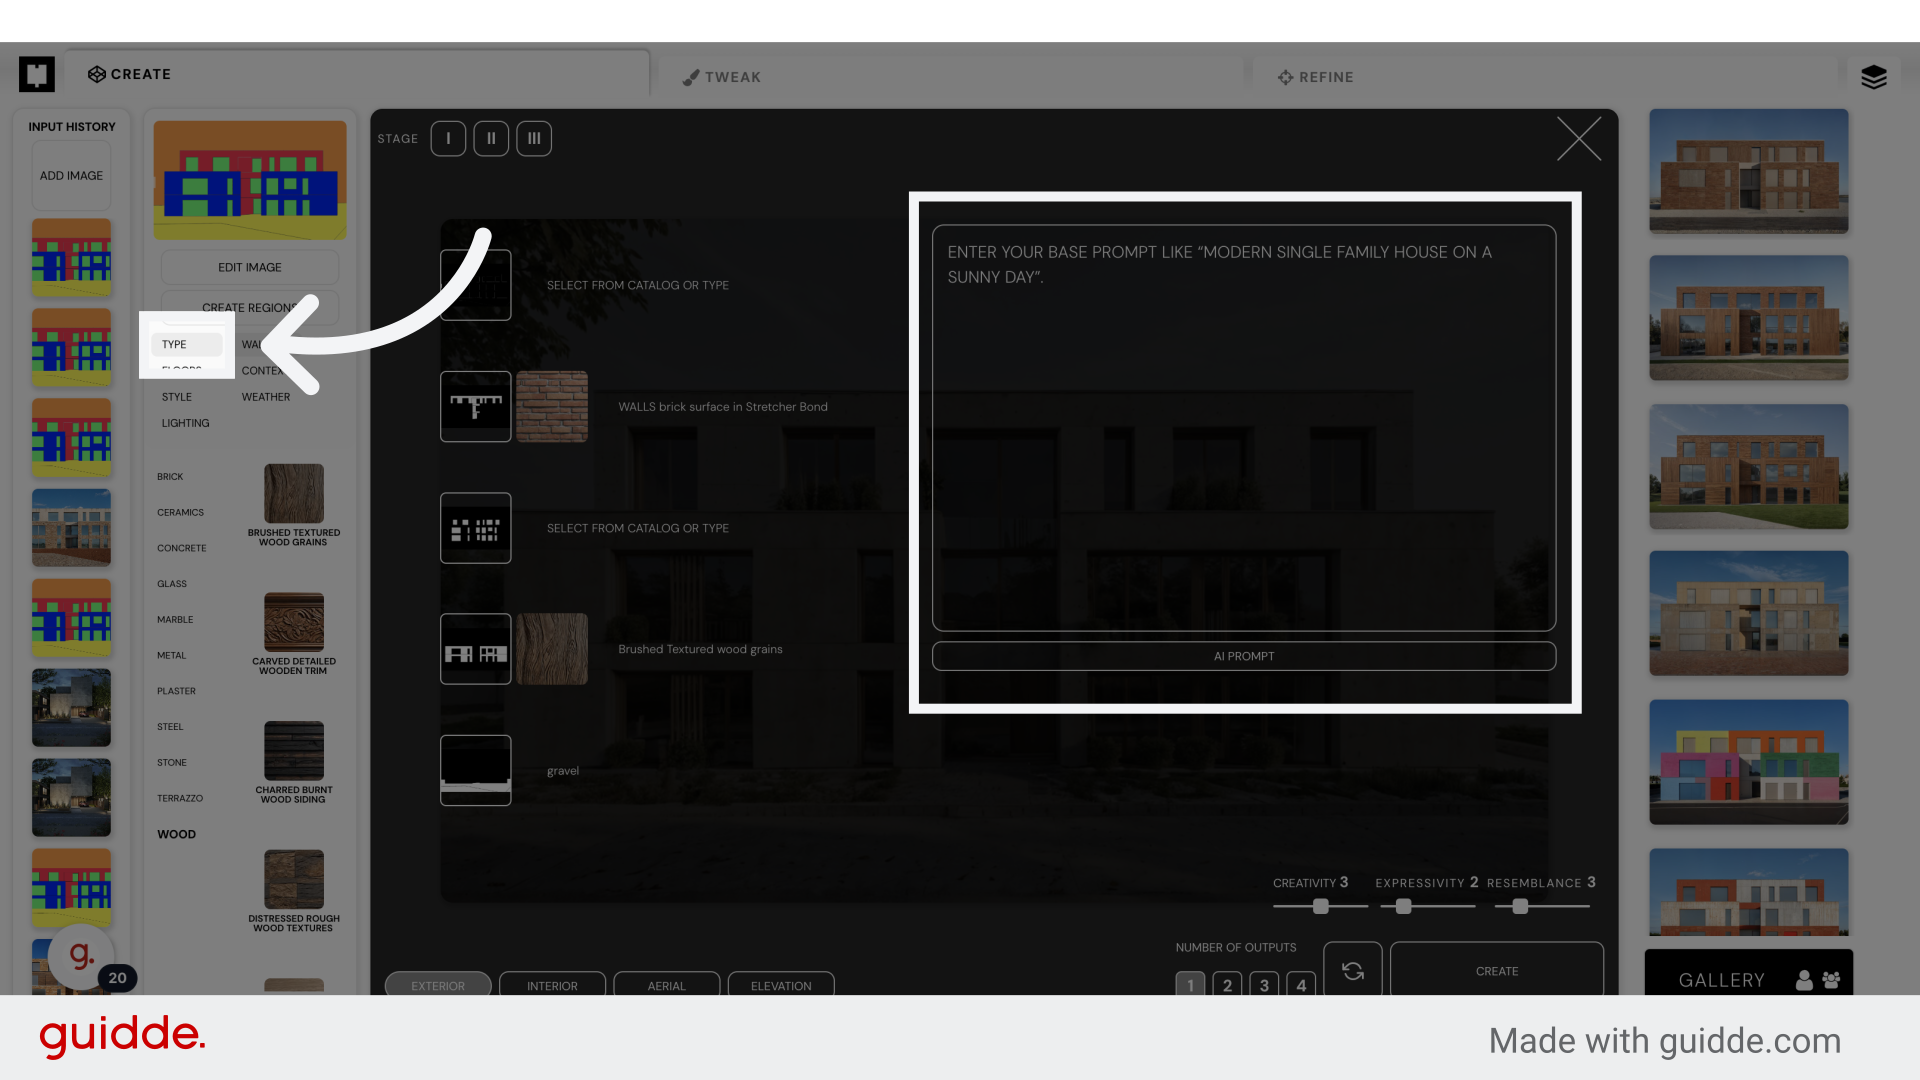Click 'SELECT FROM CATALOG OR TYPE' next to windows mask
This screenshot has width=1920, height=1080.
[x=638, y=528]
